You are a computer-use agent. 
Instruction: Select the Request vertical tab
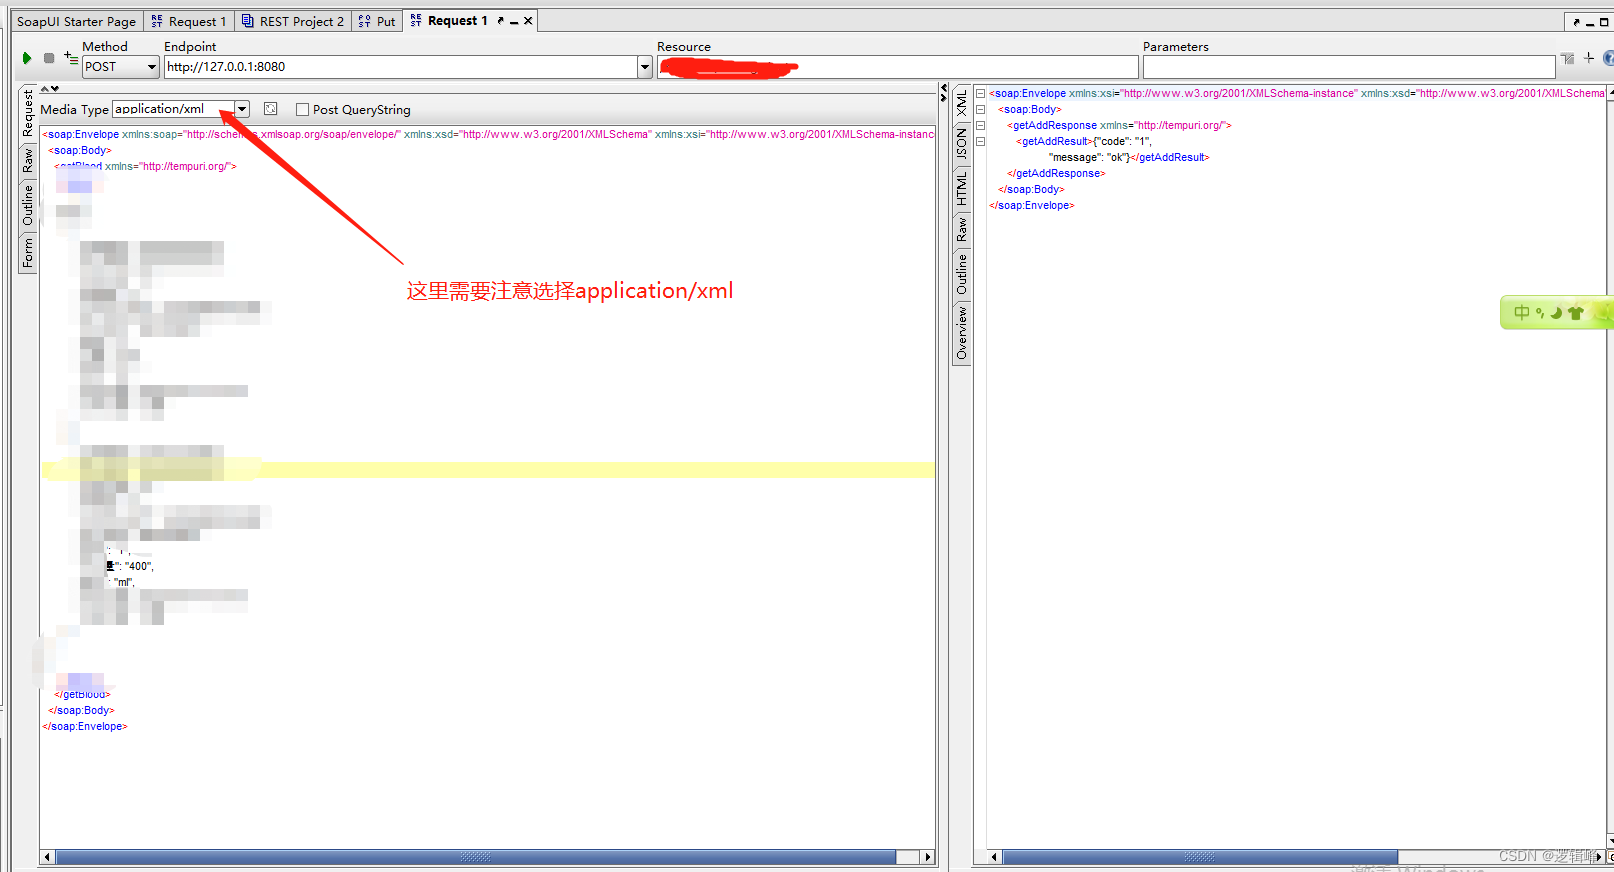click(x=28, y=113)
